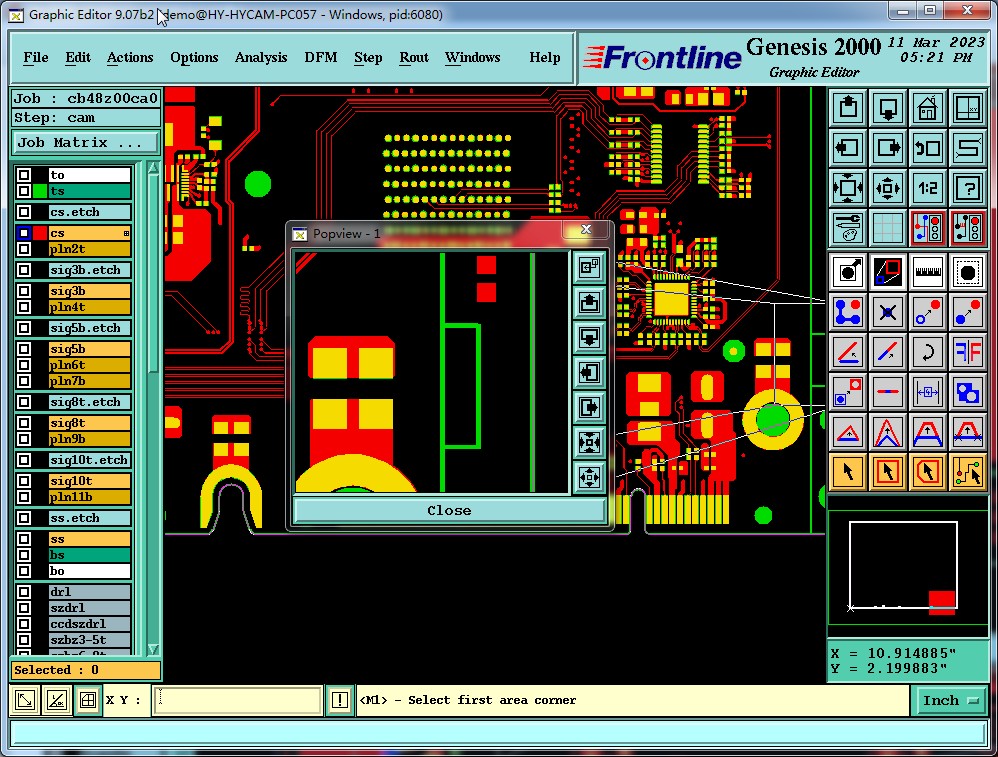
Task: Toggle the checkbox for layer sig3b
Action: [24, 291]
